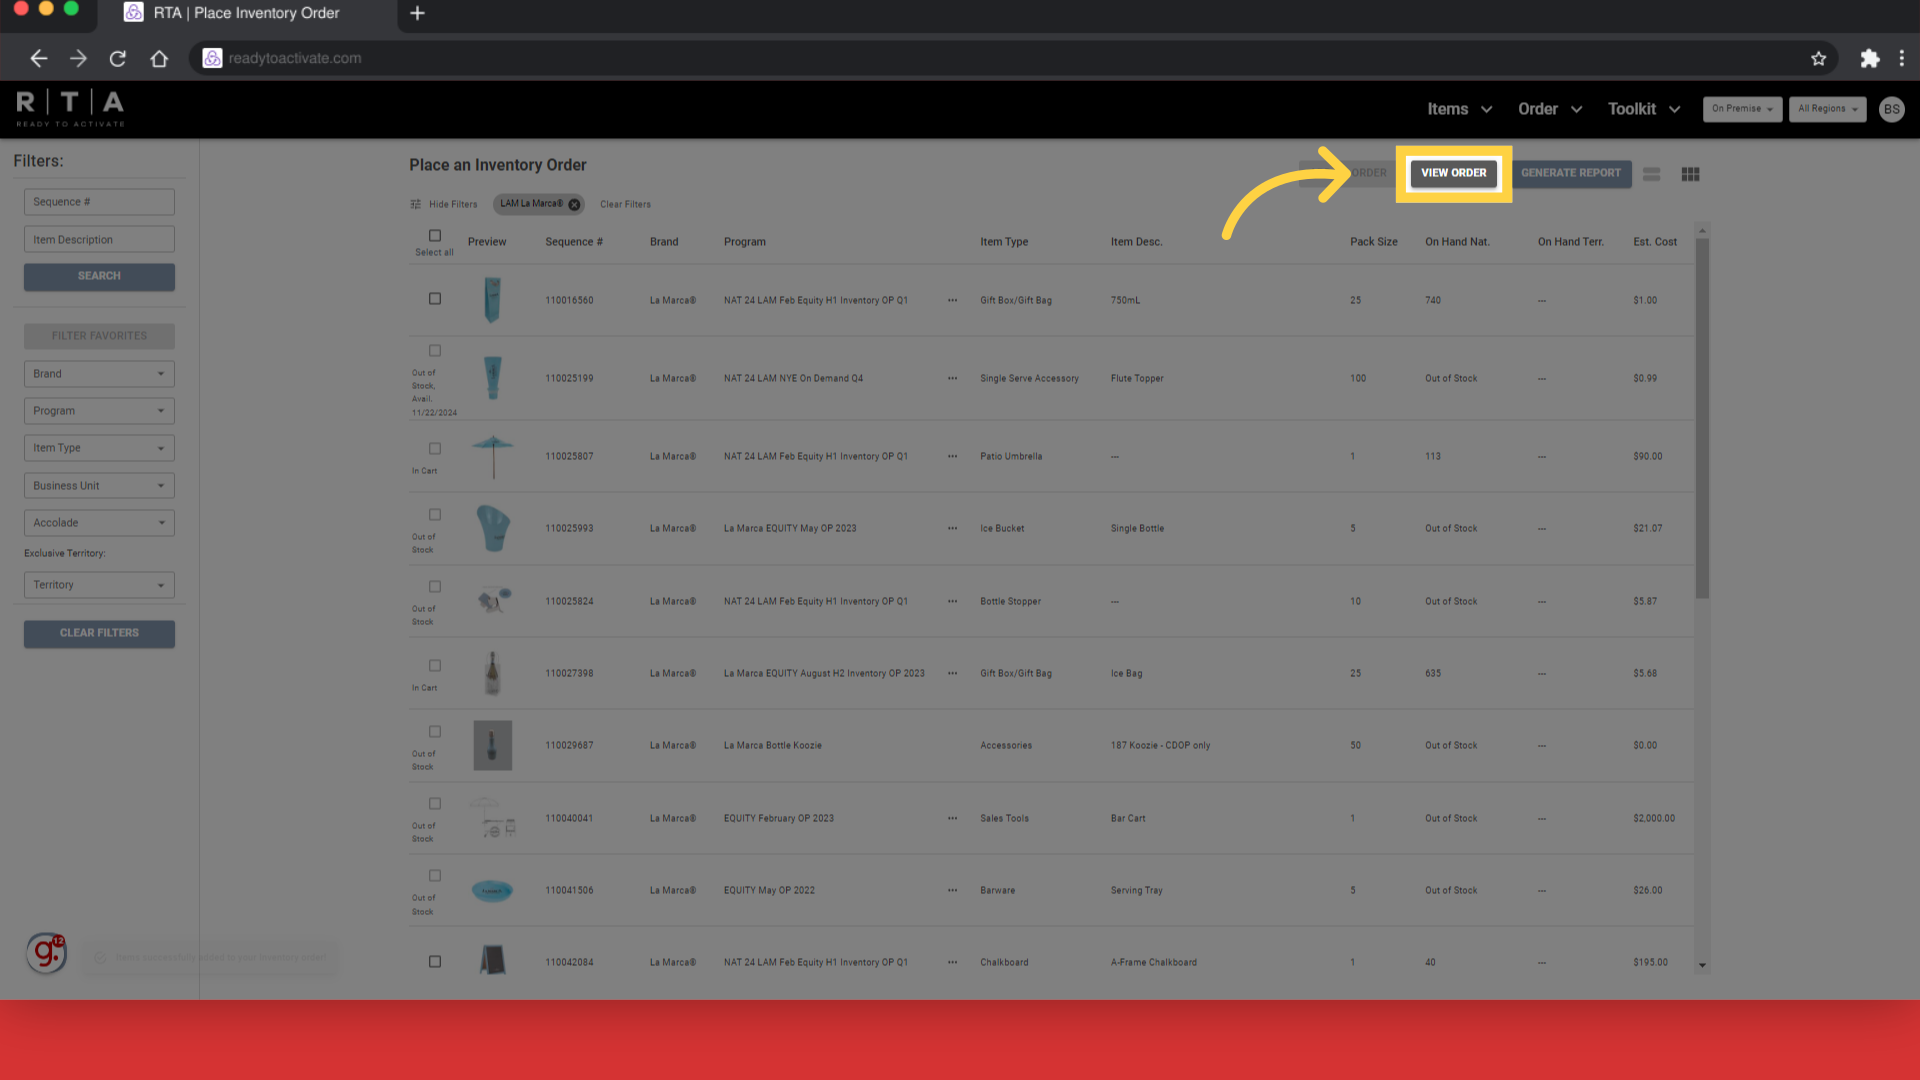Expand the Item Type filter dropdown
The height and width of the screenshot is (1080, 1920).
tap(99, 448)
